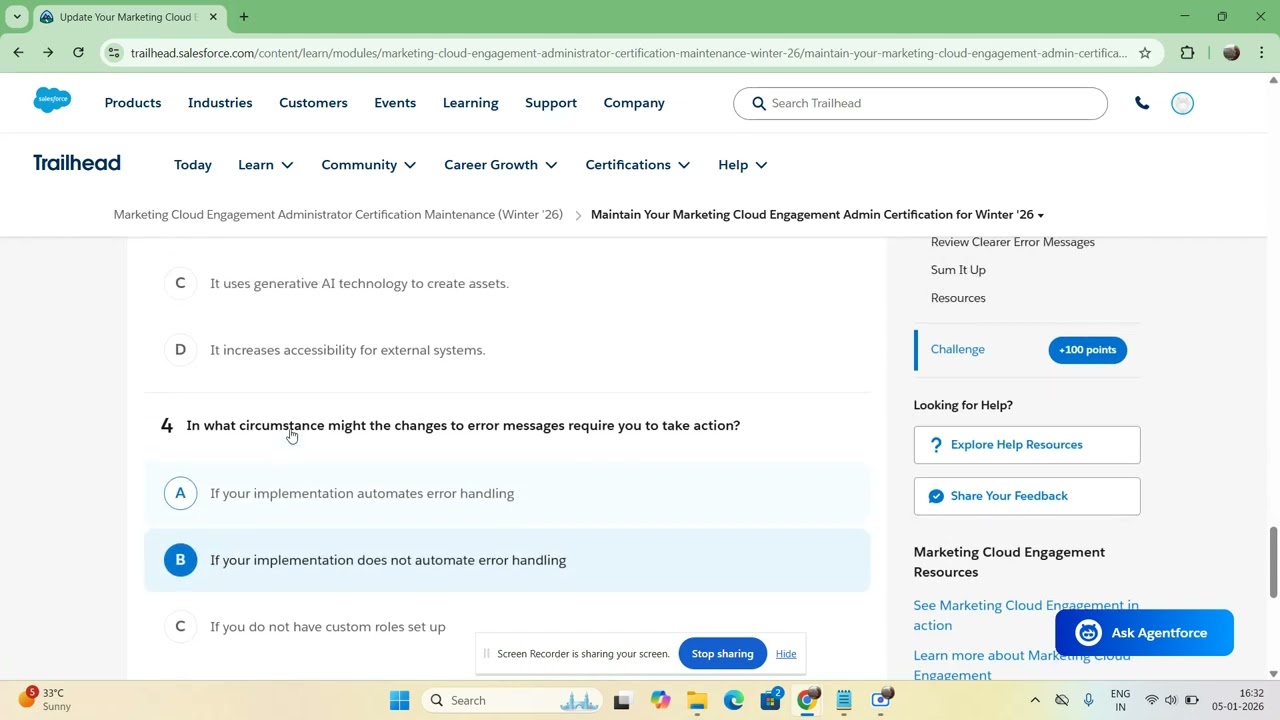Open the weather widget showing 33°C
This screenshot has width=1280, height=720.
45,699
